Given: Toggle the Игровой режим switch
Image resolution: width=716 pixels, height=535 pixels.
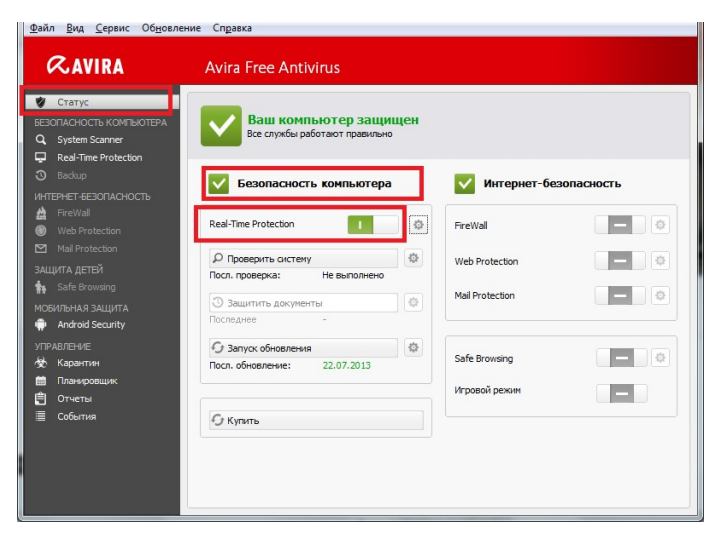Looking at the screenshot, I should (621, 393).
